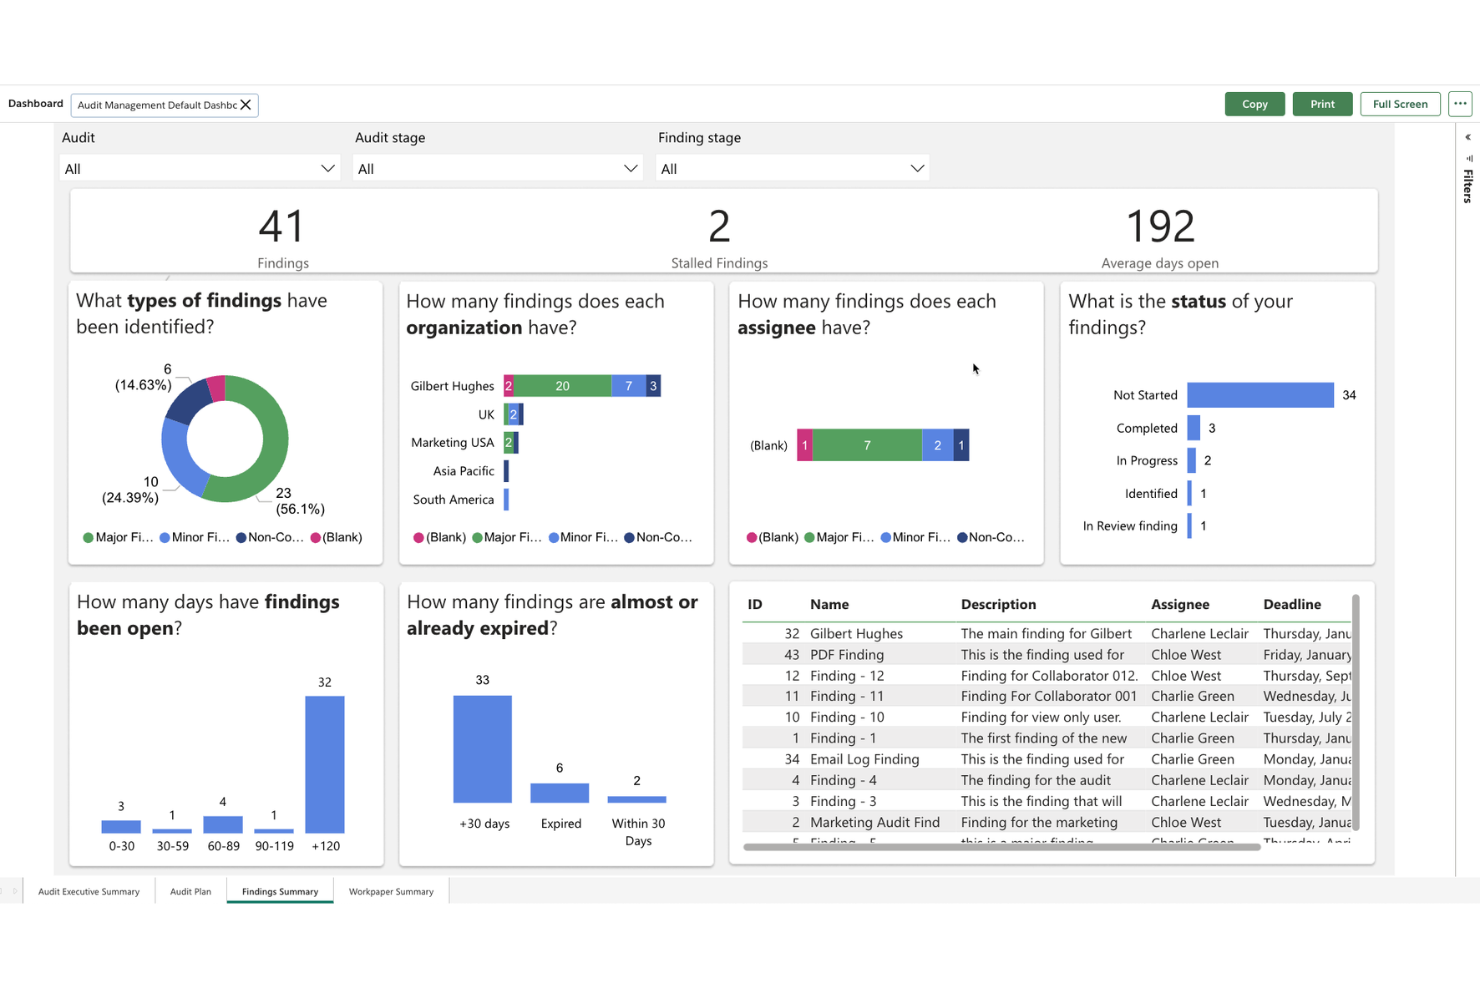Viewport: 1480px width, 987px height.
Task: Enter Full Screen mode
Action: [1399, 103]
